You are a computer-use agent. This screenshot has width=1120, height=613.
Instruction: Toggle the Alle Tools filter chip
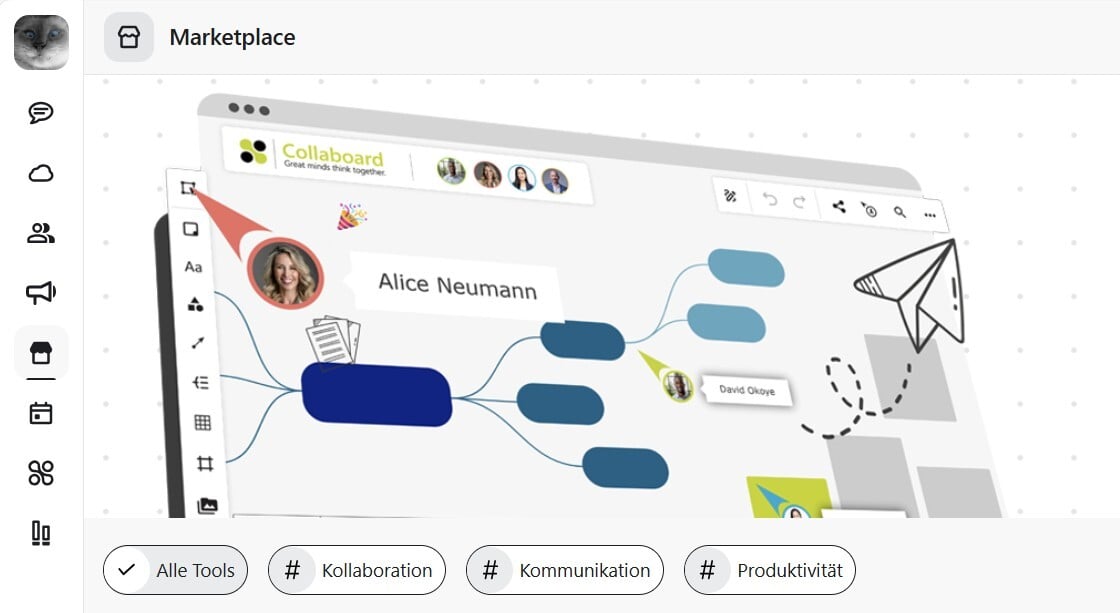click(175, 571)
